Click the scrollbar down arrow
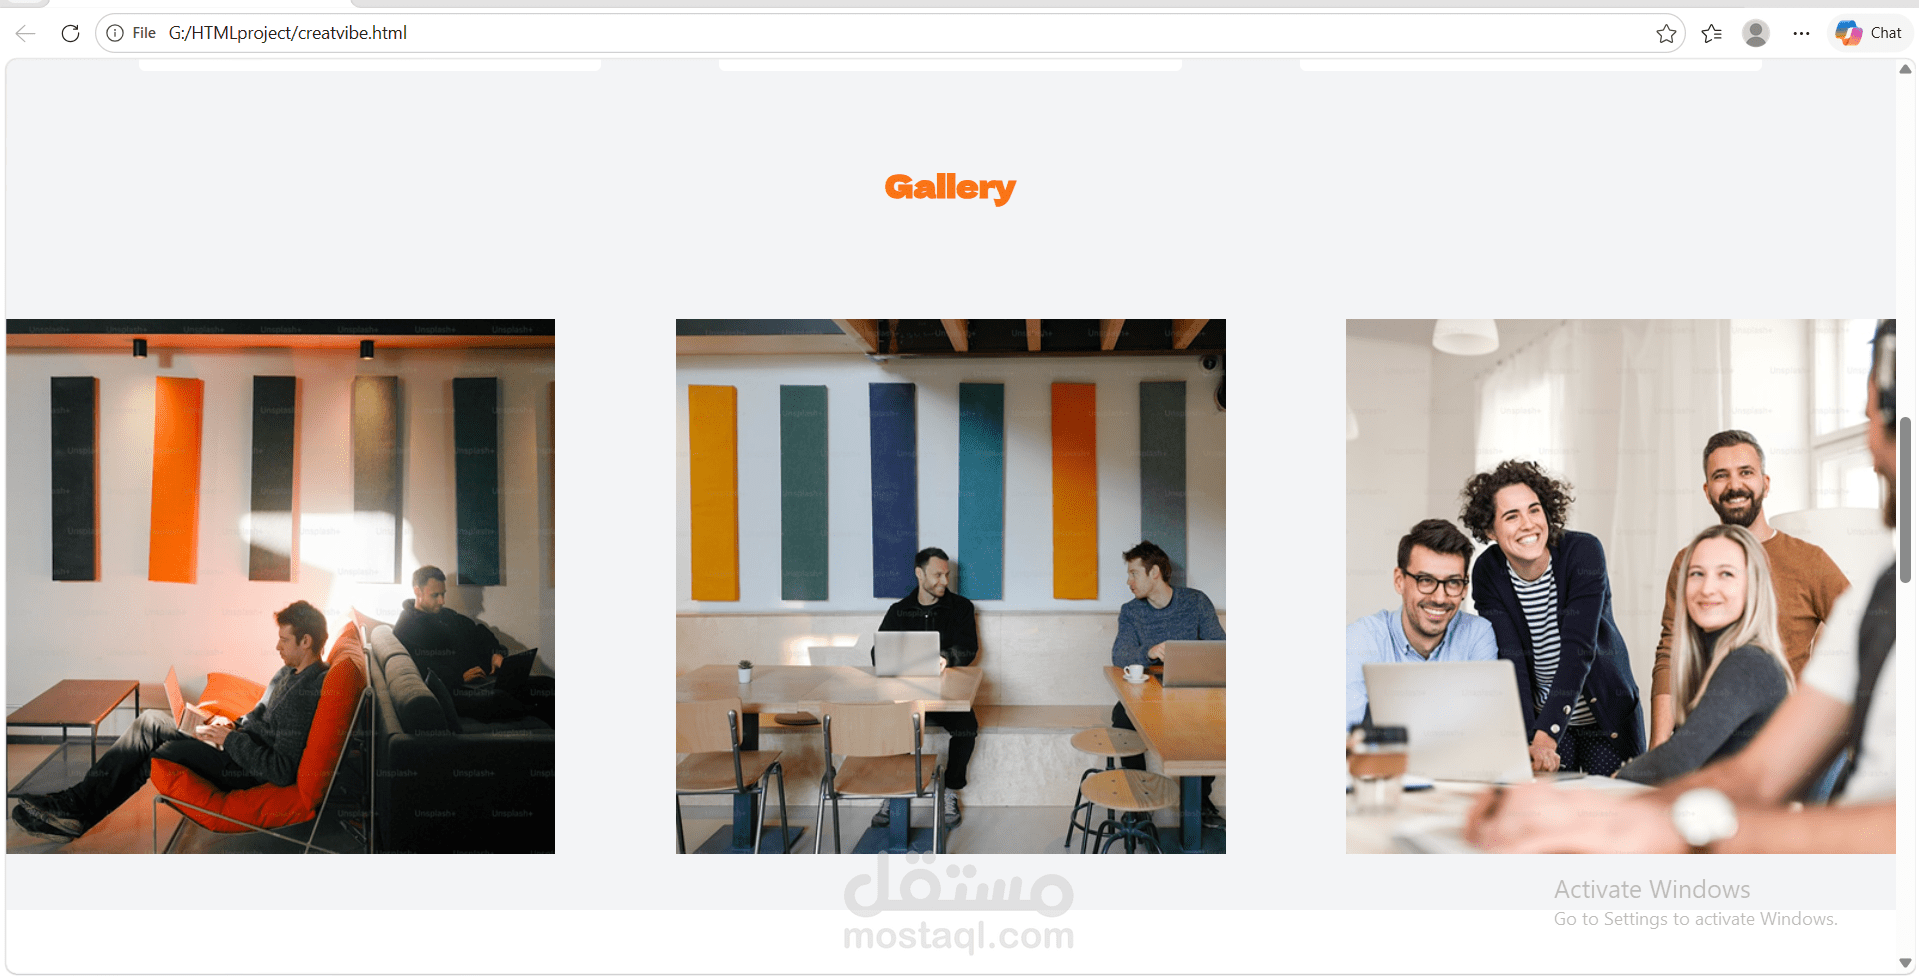1919x976 pixels. pos(1906,963)
